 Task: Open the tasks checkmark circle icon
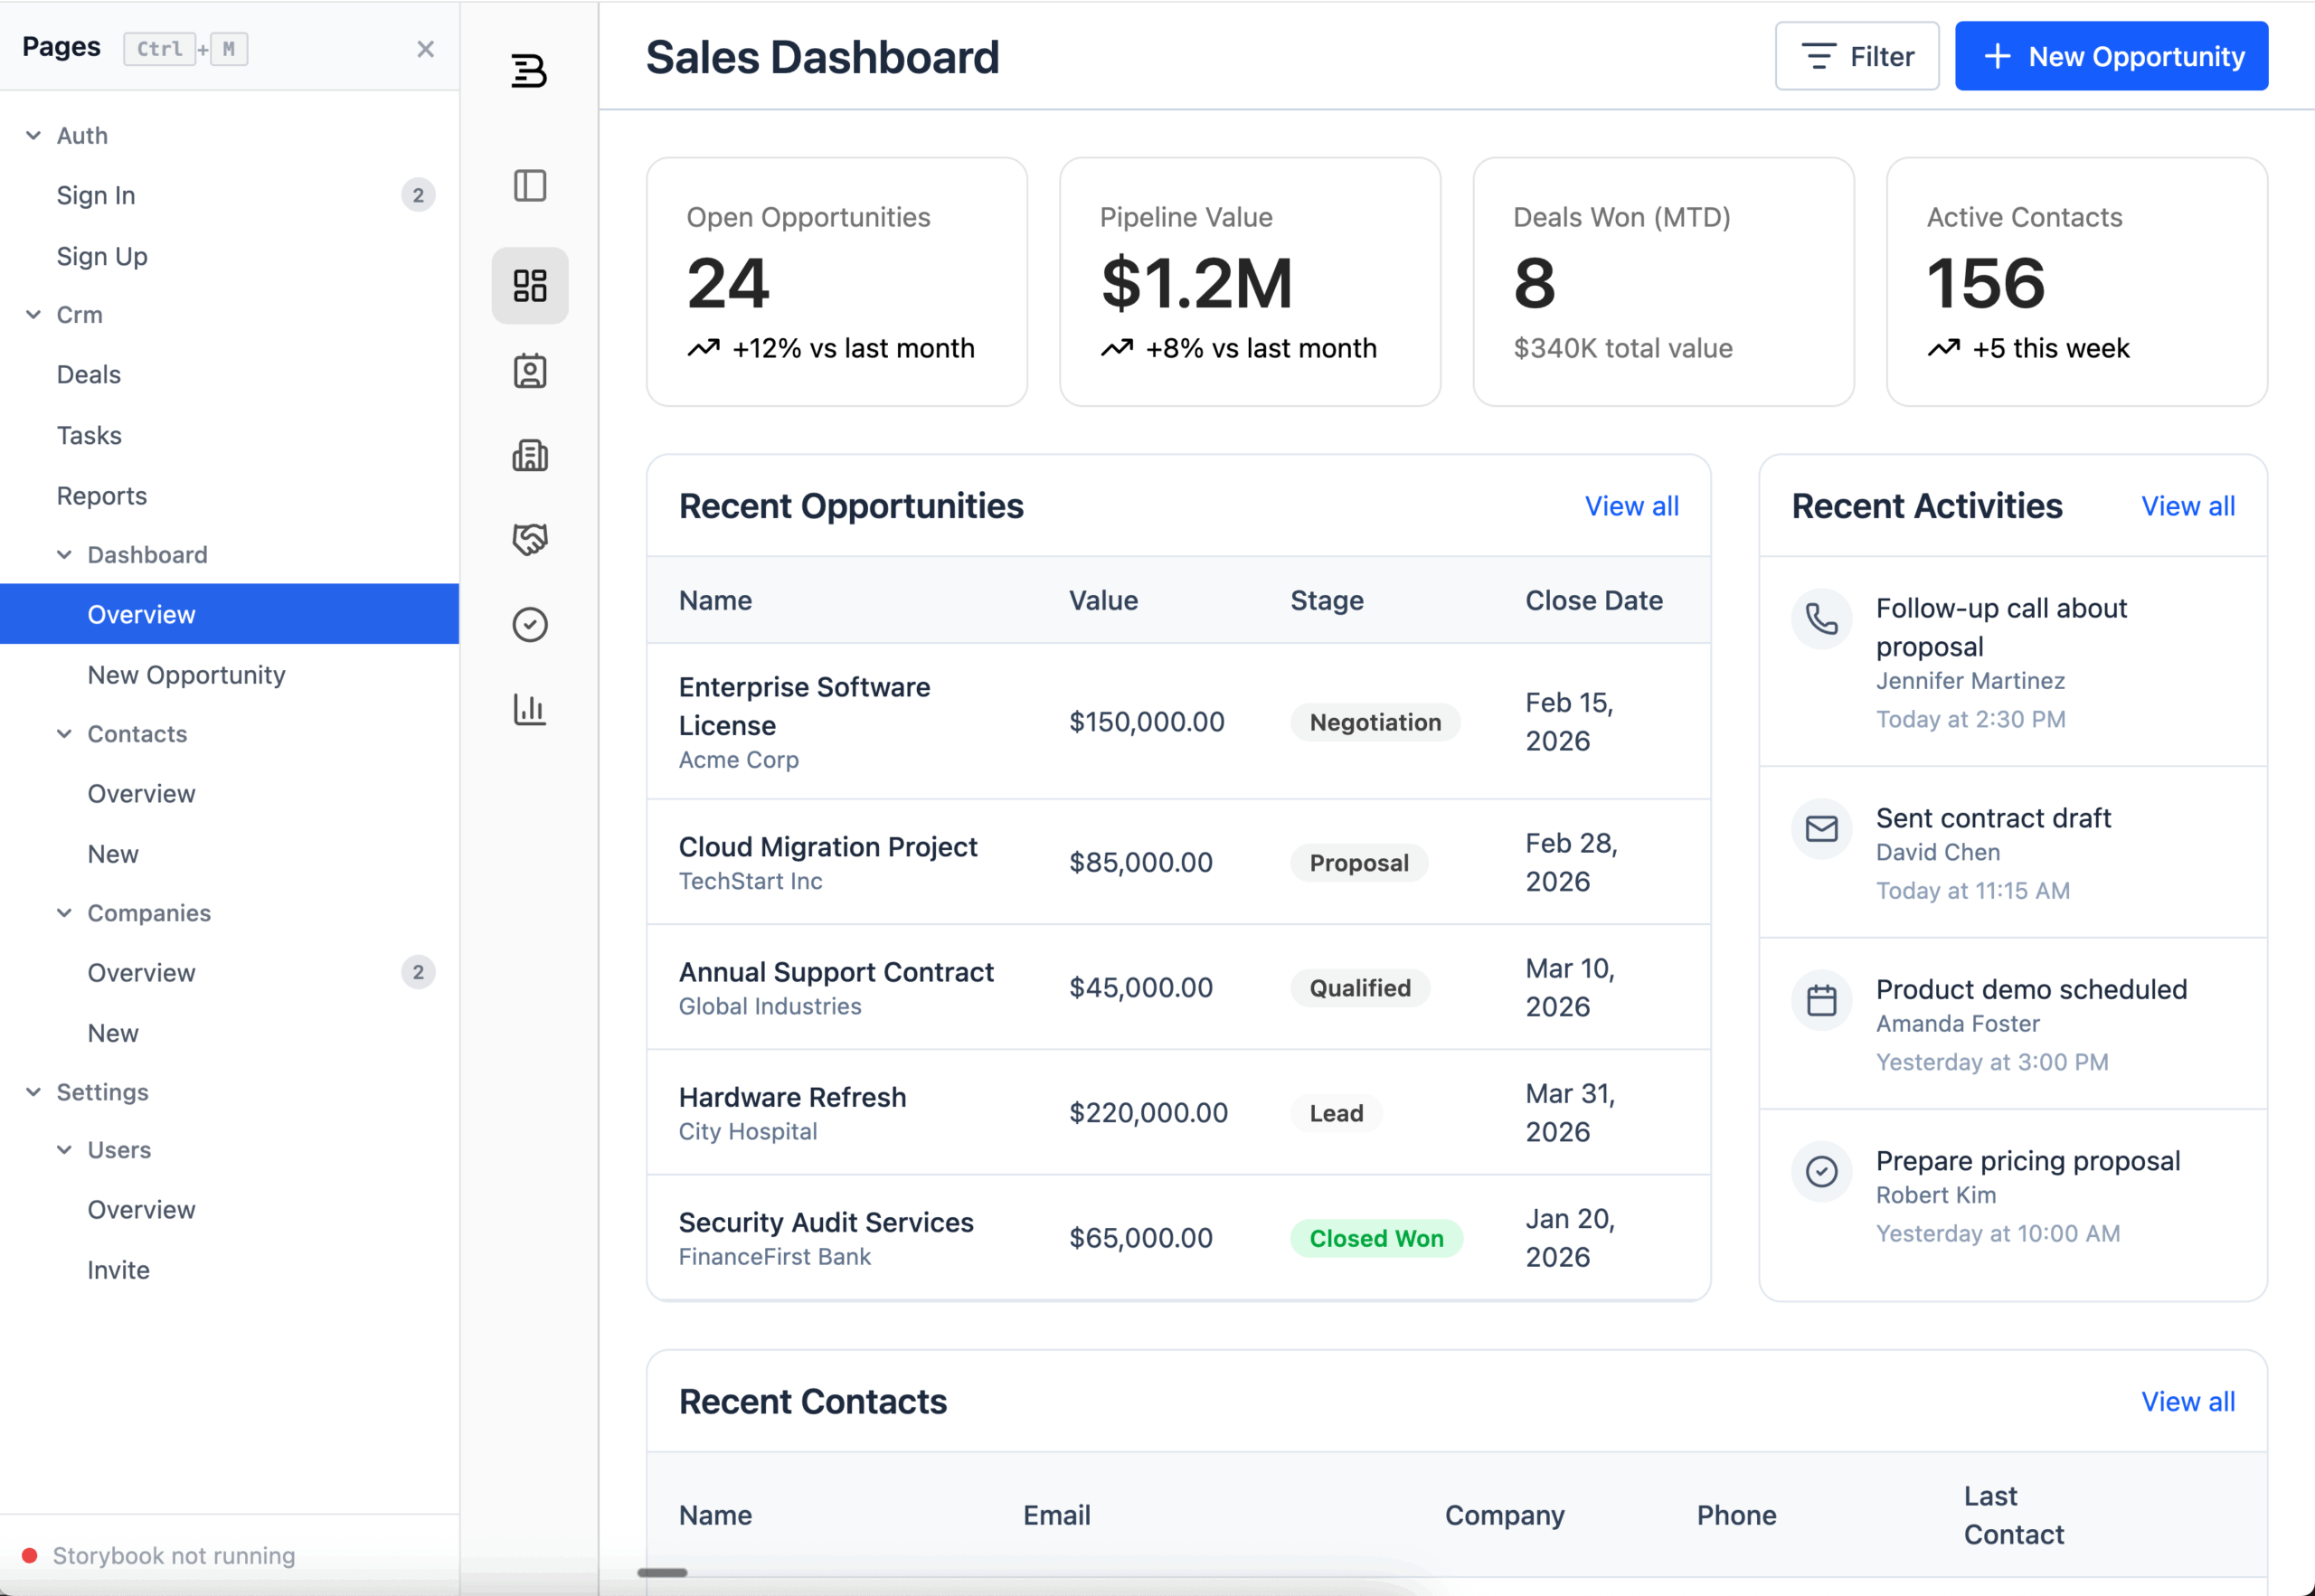pos(529,625)
